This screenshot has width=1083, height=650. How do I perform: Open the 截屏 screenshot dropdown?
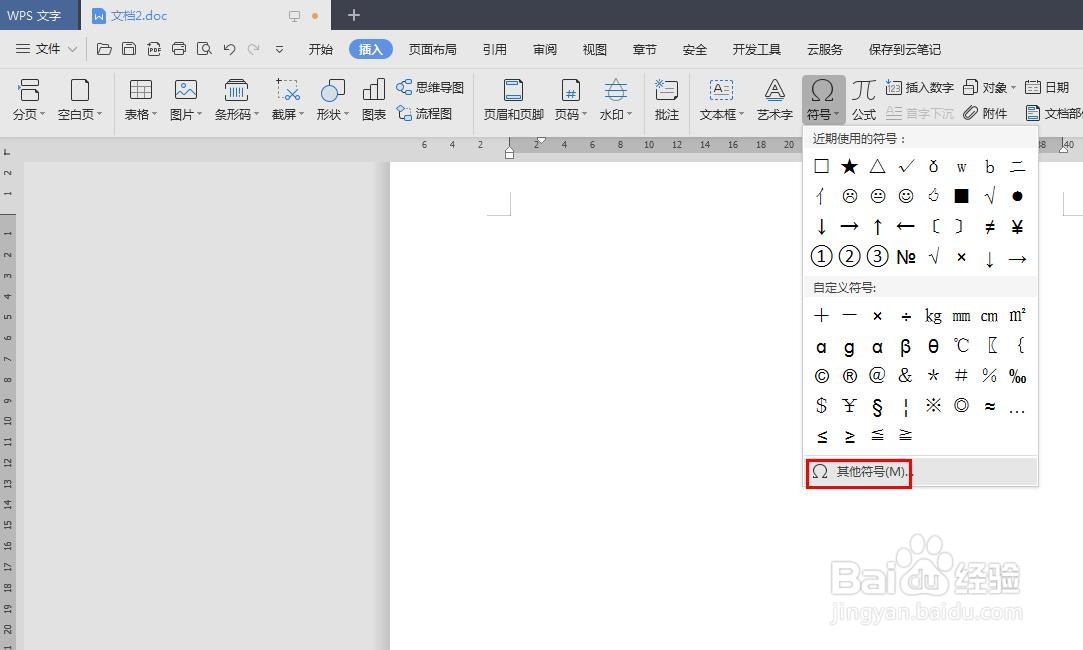288,100
